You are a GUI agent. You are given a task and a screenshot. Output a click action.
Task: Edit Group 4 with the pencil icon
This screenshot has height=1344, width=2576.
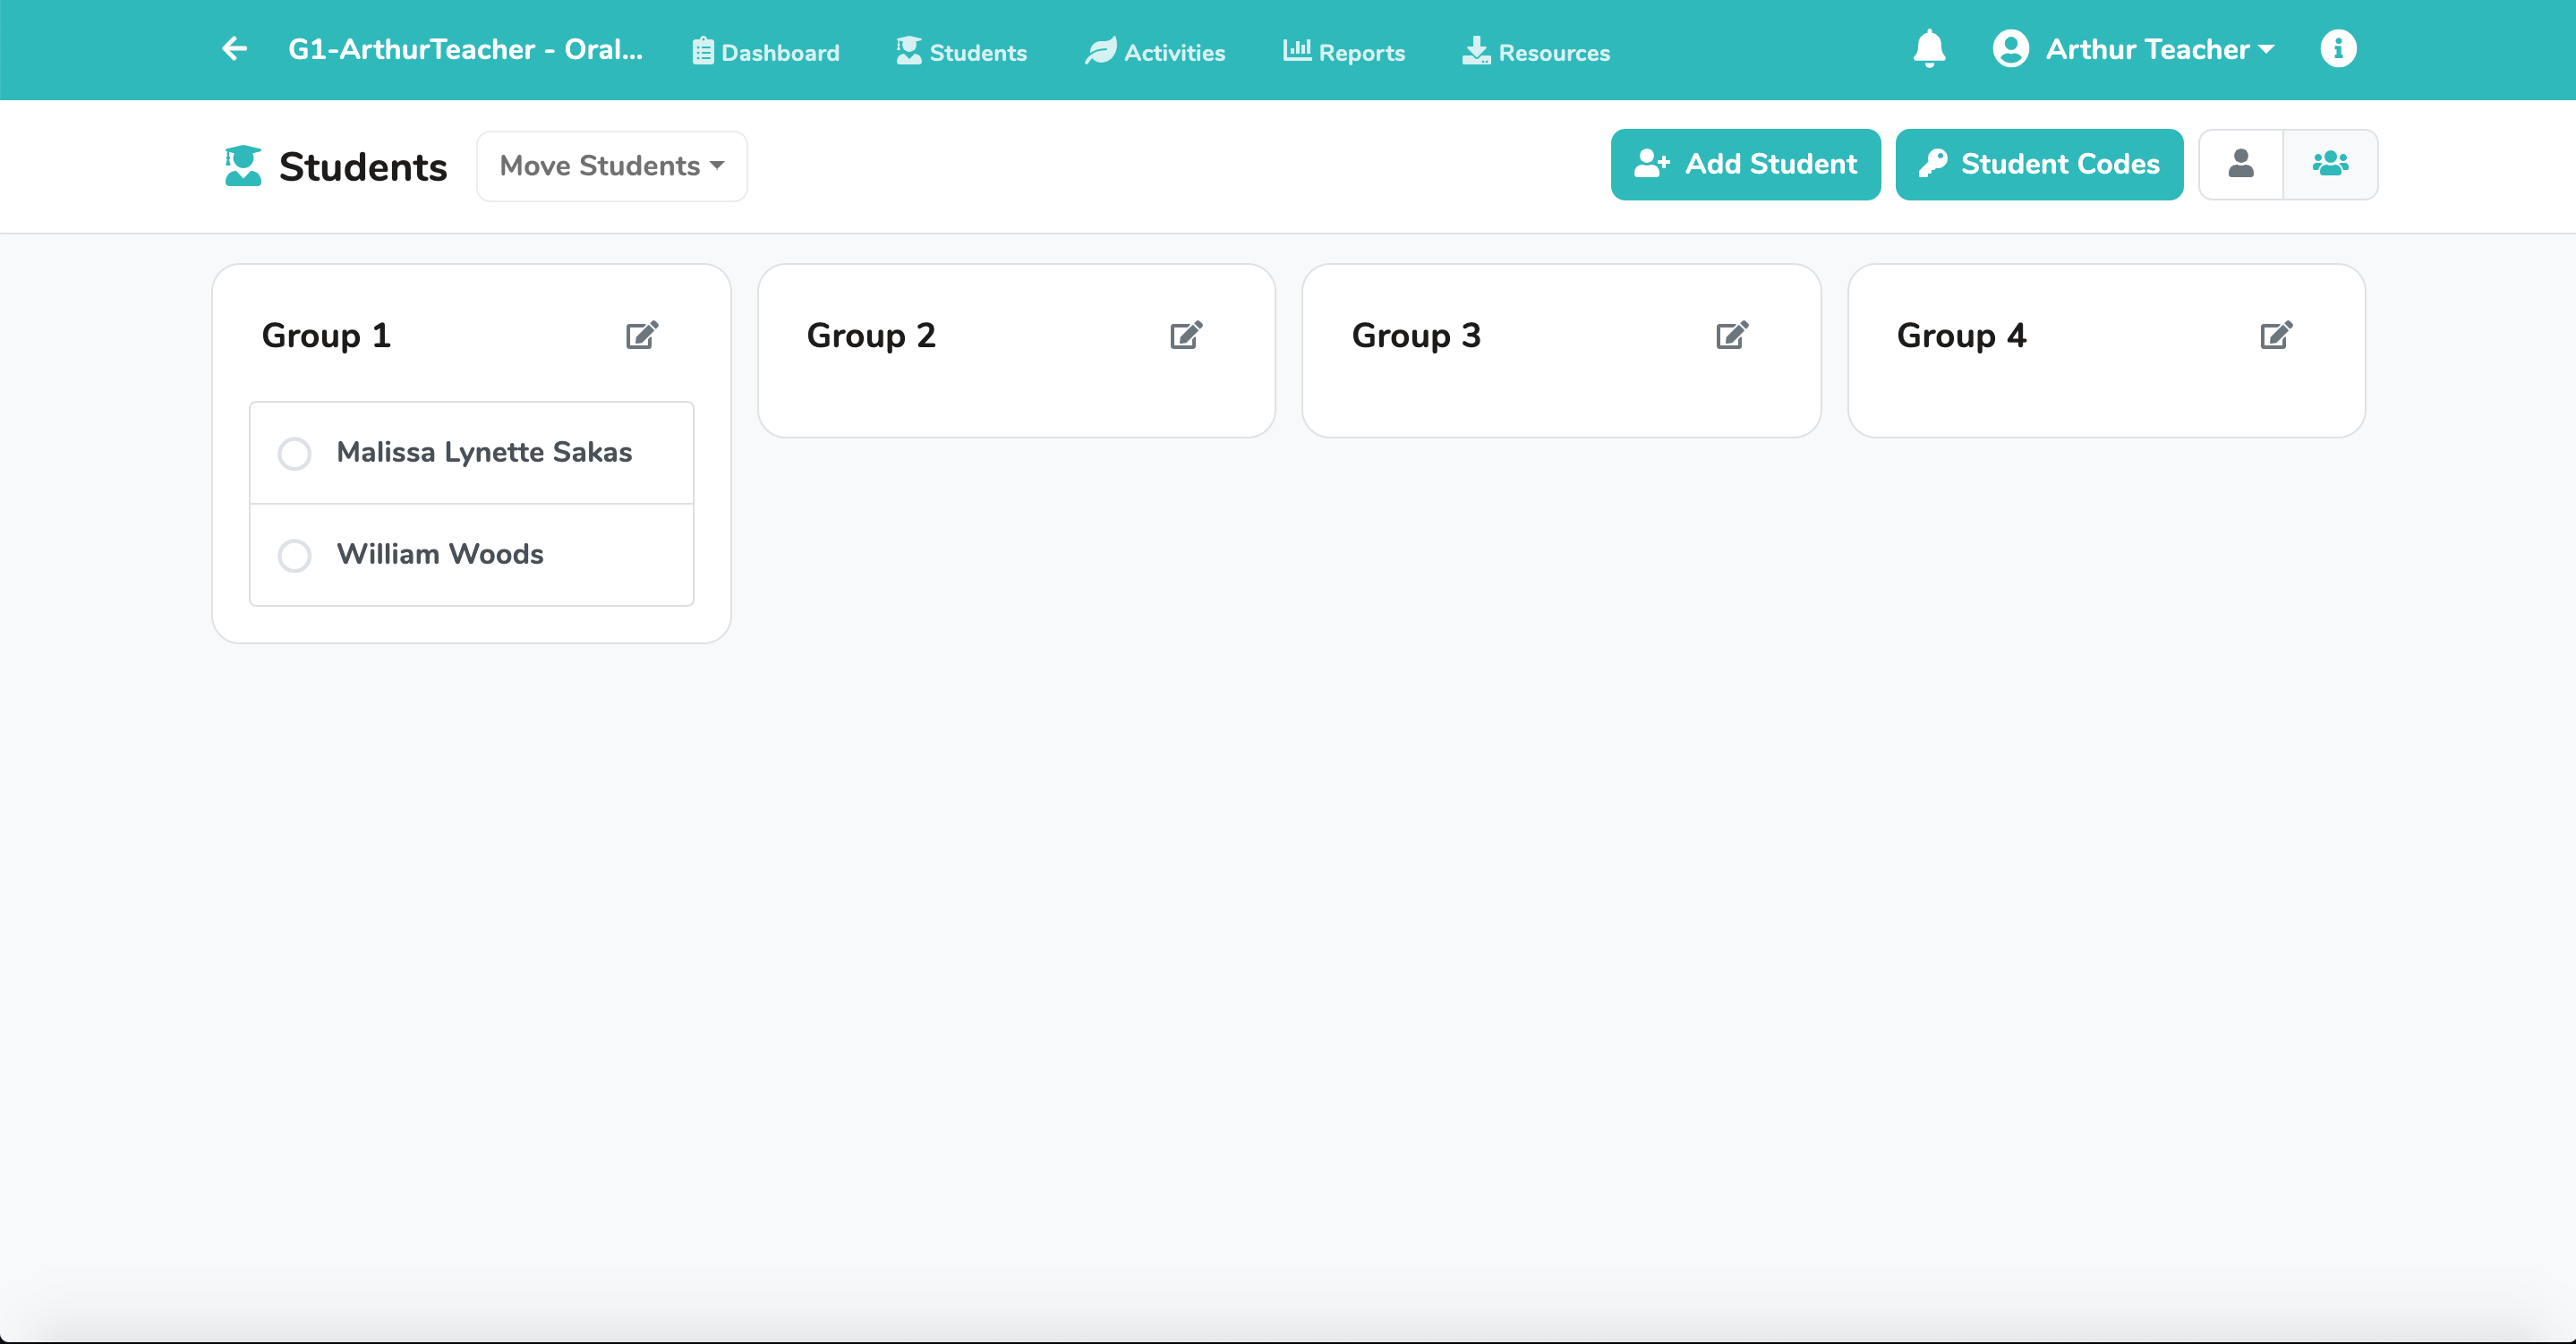coord(2276,335)
